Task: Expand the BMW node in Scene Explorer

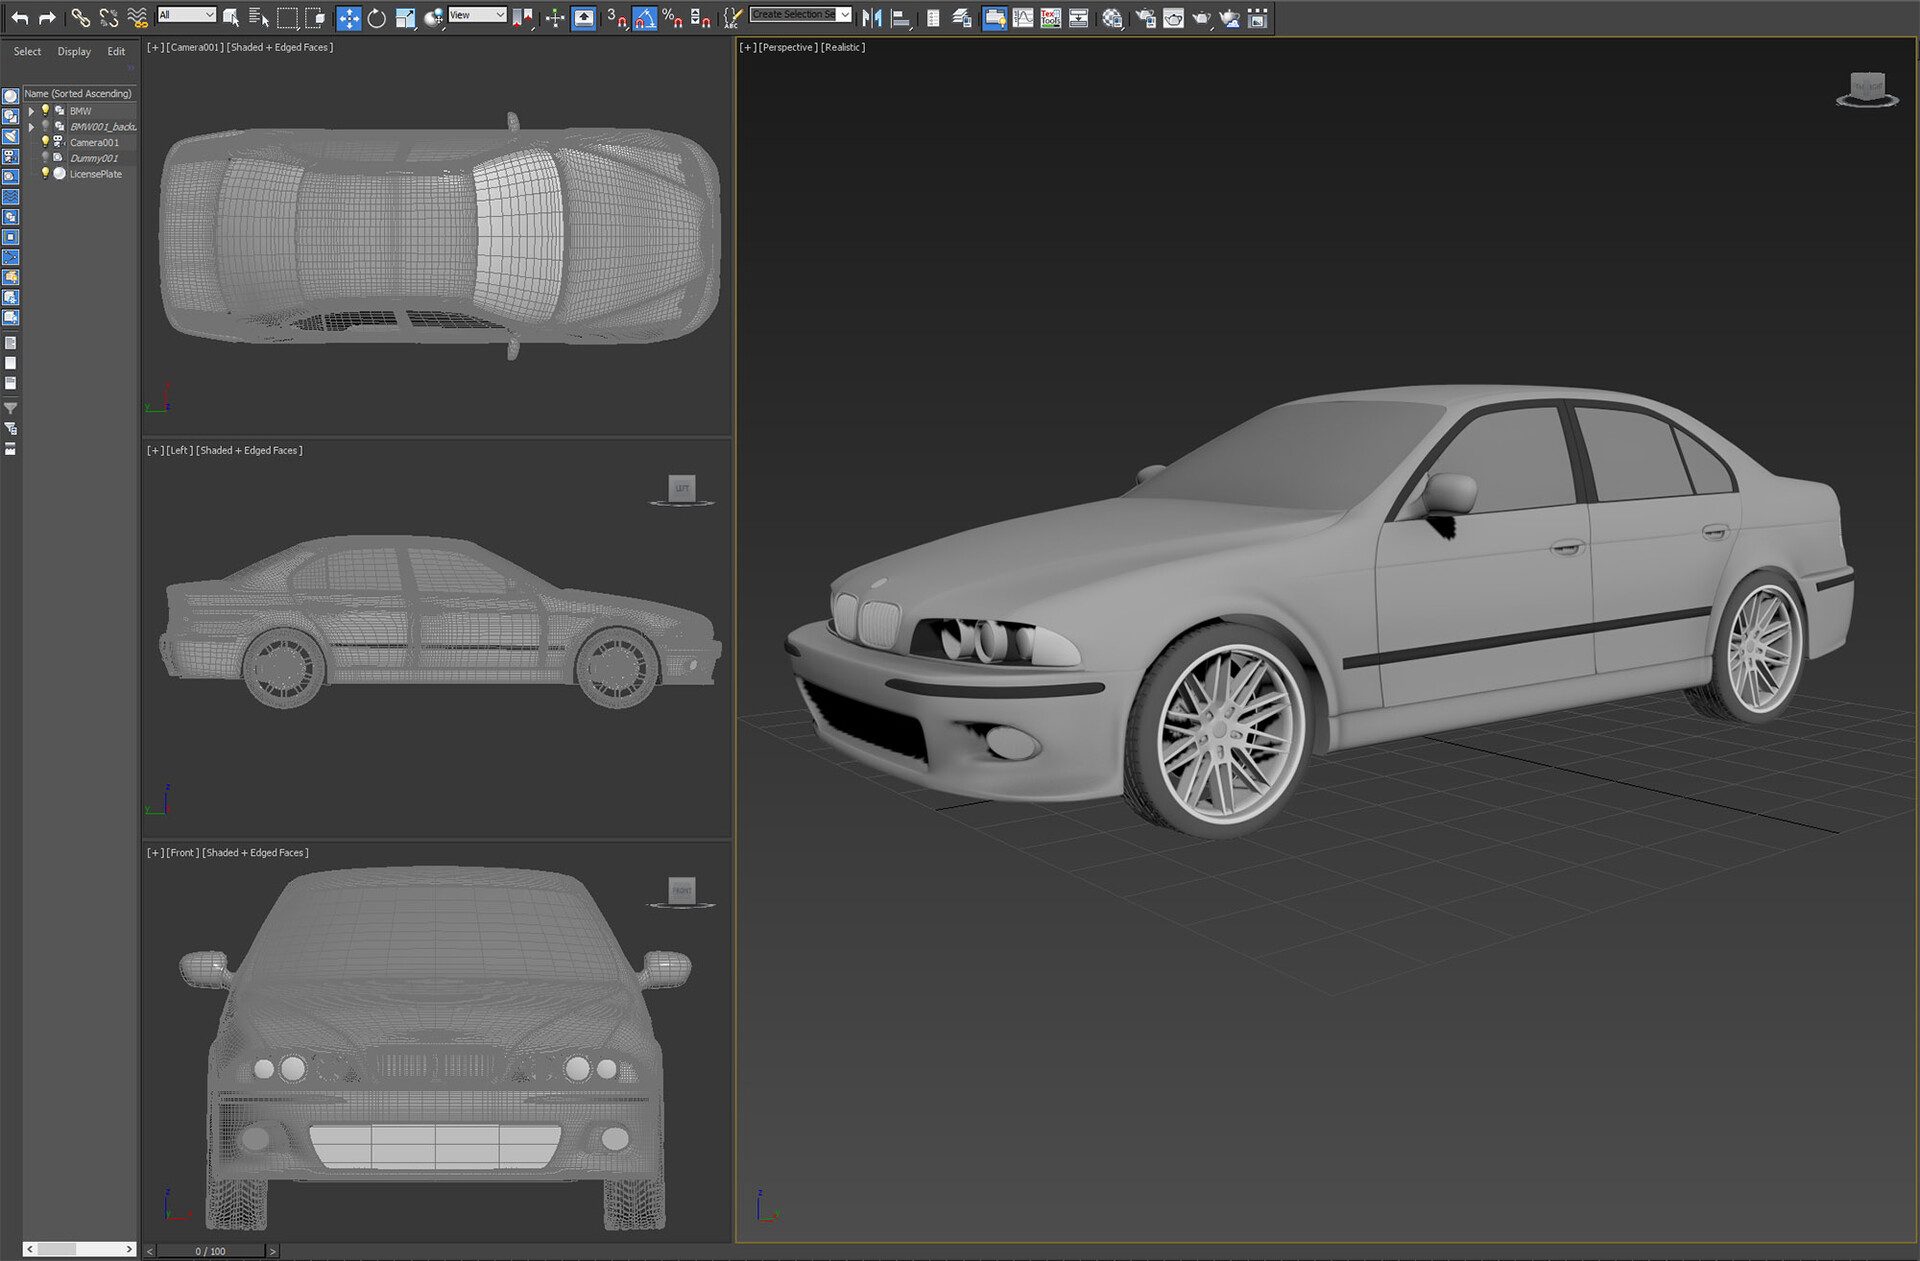Action: click(31, 111)
